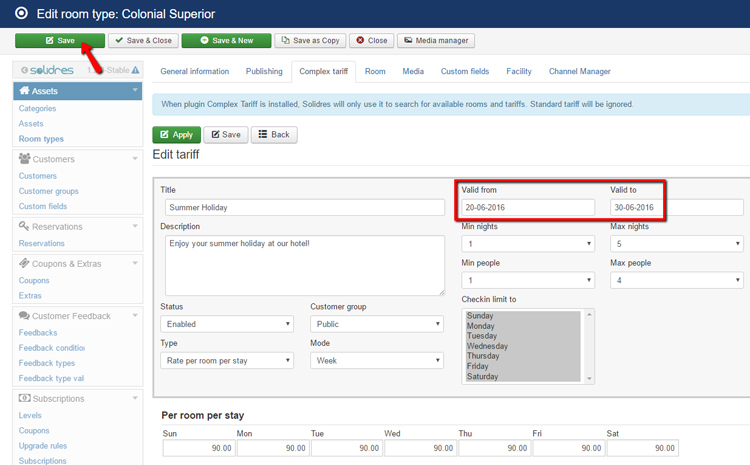Open the Customer group dropdown
The image size is (750, 465).
click(377, 324)
